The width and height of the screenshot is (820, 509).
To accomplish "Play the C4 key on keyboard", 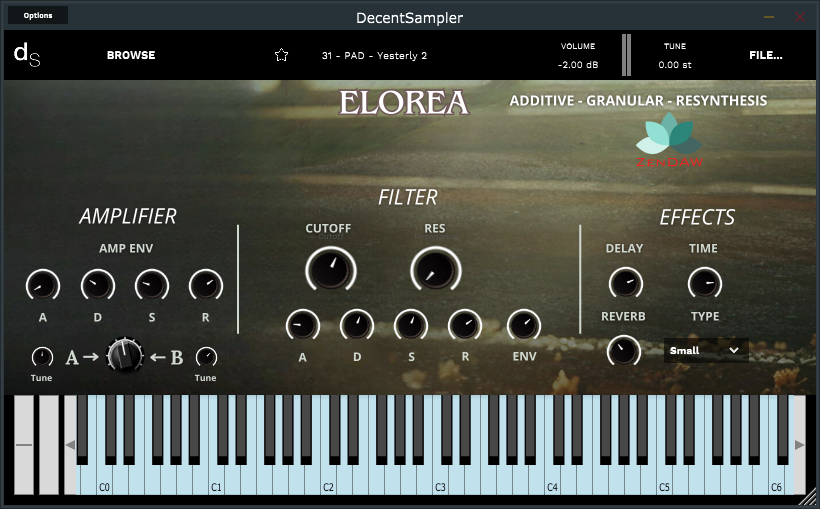I will (x=552, y=480).
